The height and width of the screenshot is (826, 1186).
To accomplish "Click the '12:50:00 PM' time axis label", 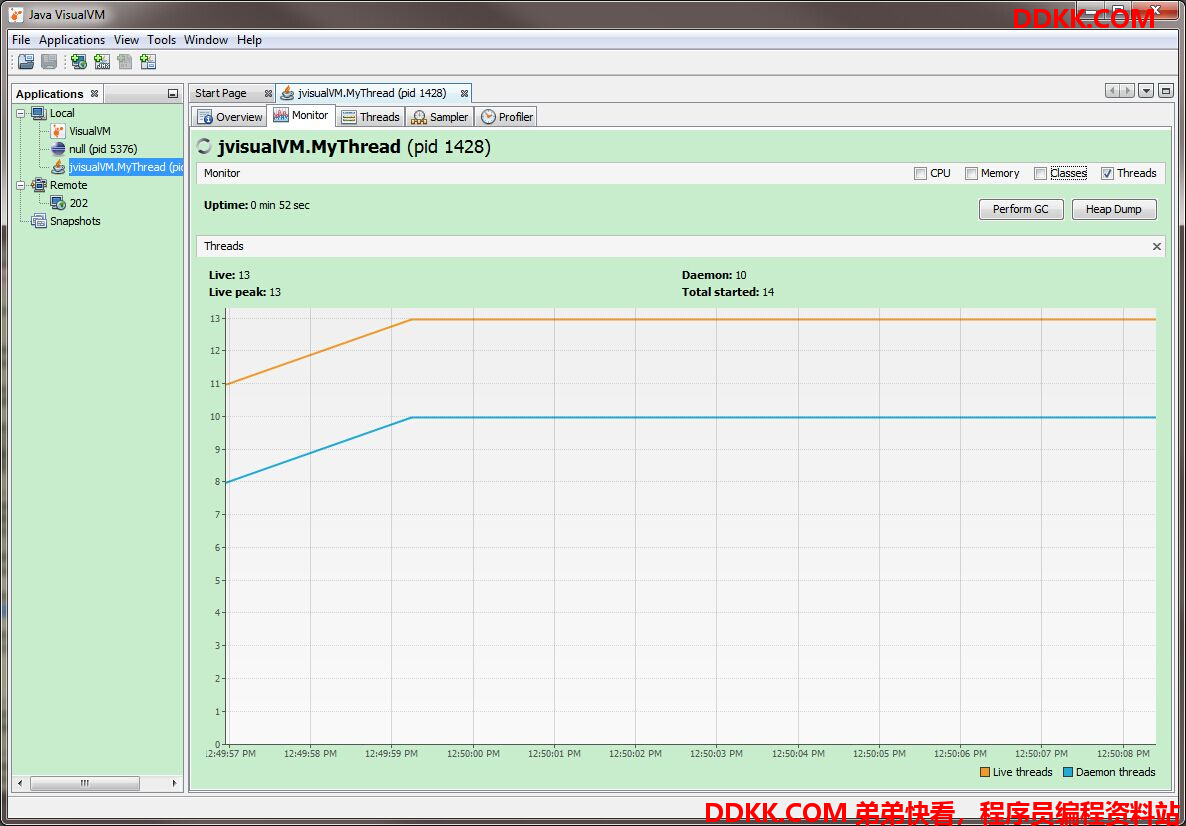I will coord(473,753).
